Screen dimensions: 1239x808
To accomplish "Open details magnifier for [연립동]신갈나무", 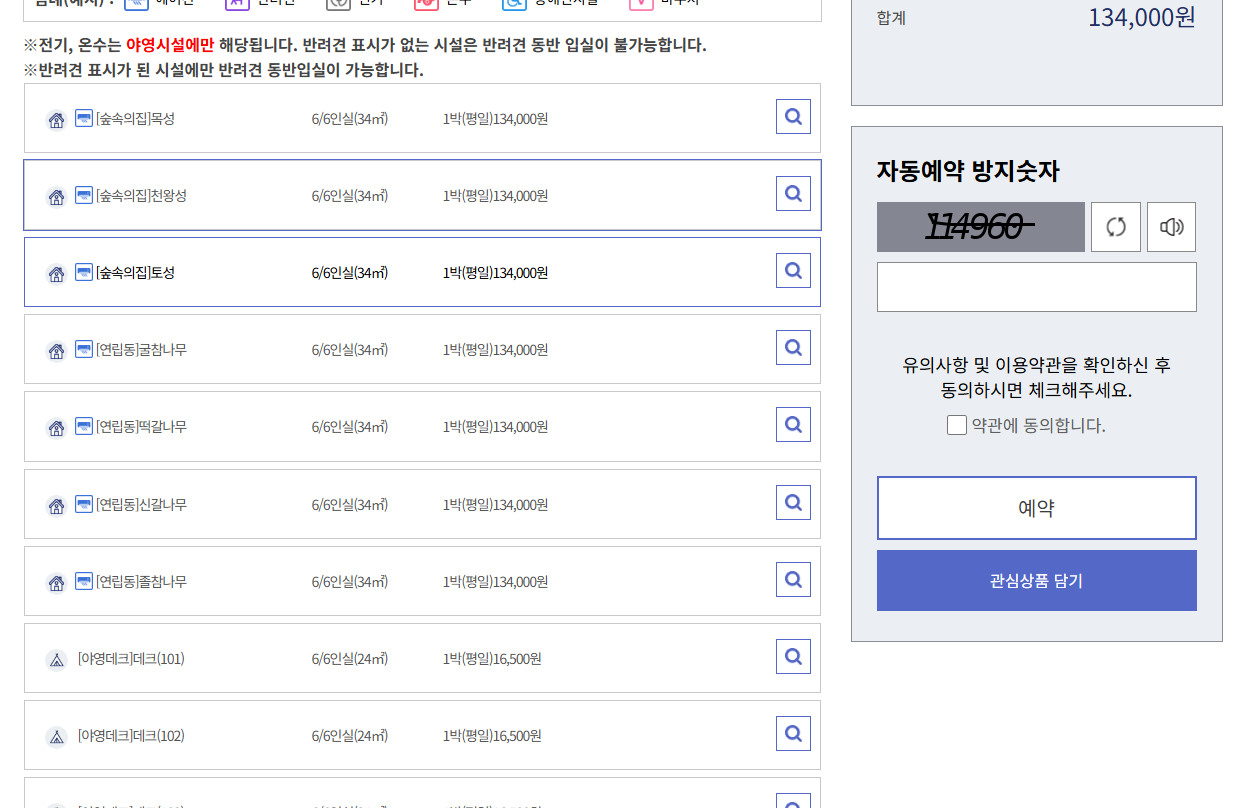I will 793,503.
